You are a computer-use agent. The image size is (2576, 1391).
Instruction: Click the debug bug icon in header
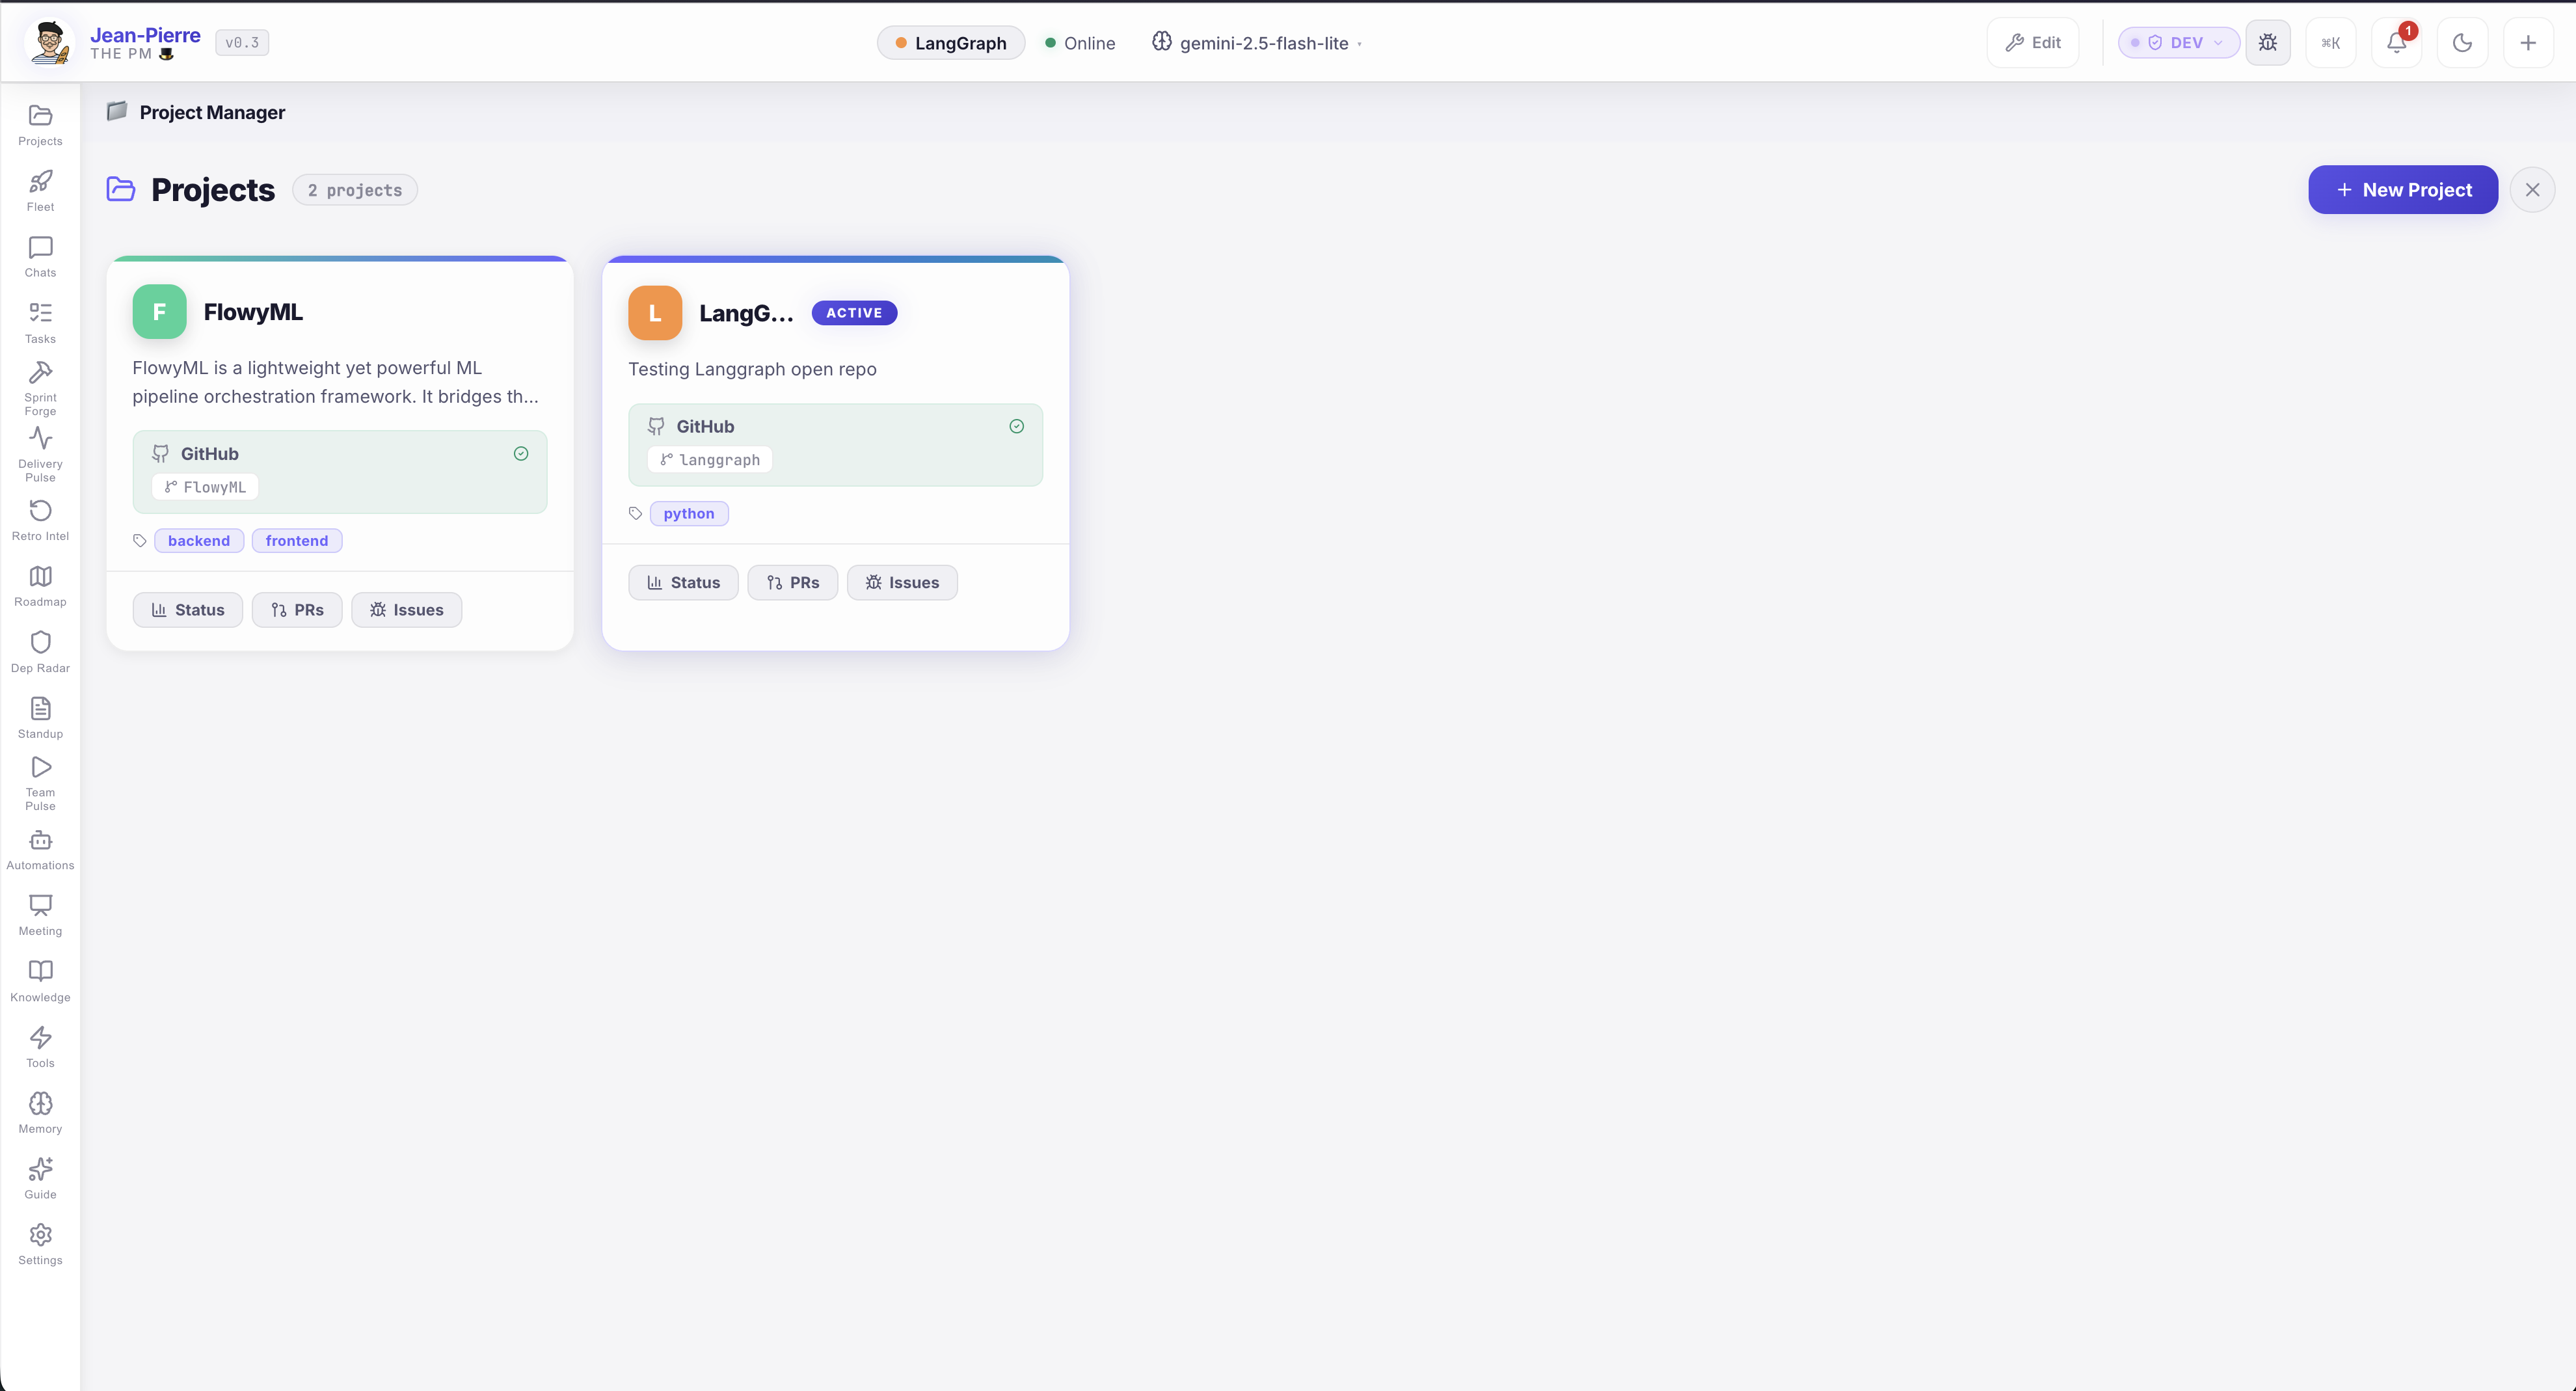pos(2268,42)
